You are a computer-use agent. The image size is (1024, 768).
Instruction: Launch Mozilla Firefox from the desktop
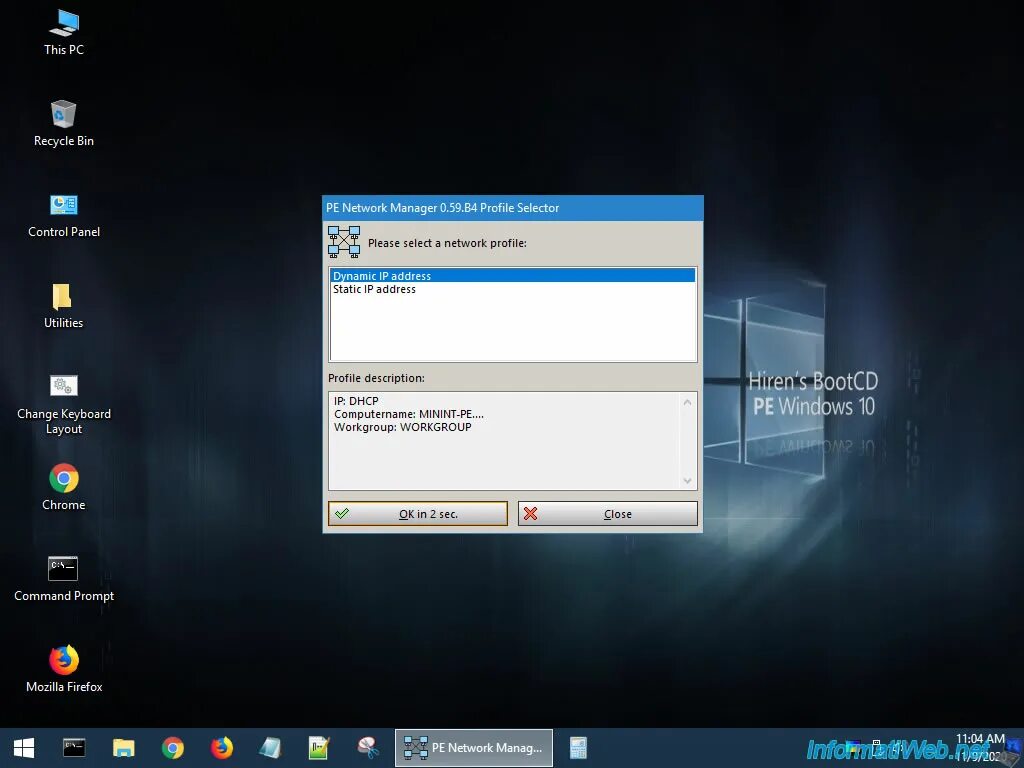tap(63, 669)
